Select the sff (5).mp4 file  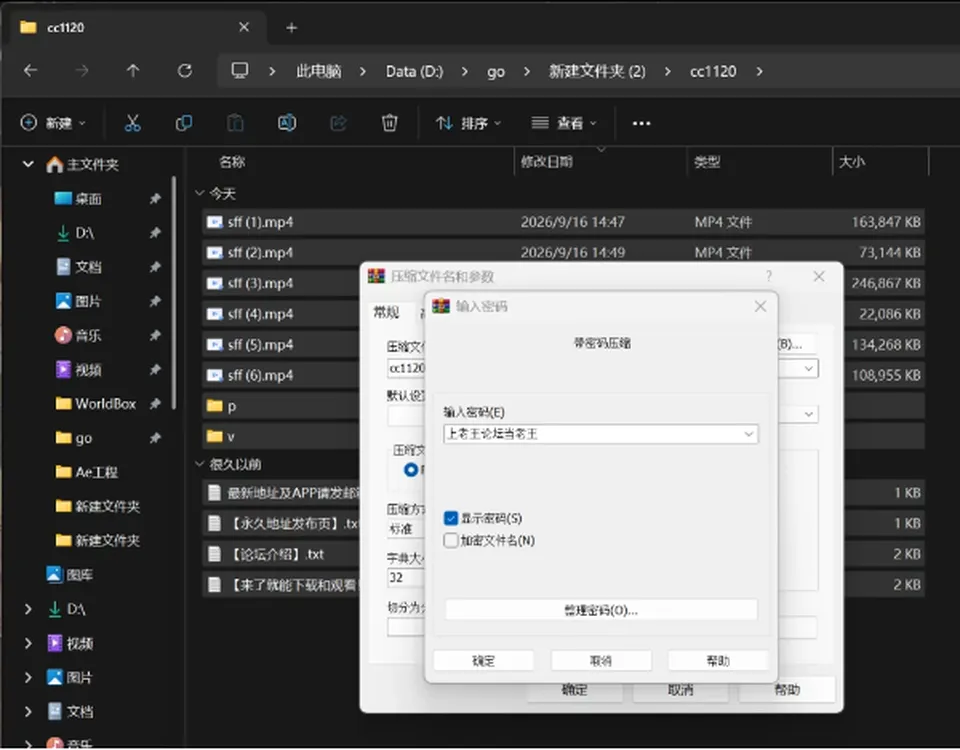[x=282, y=344]
